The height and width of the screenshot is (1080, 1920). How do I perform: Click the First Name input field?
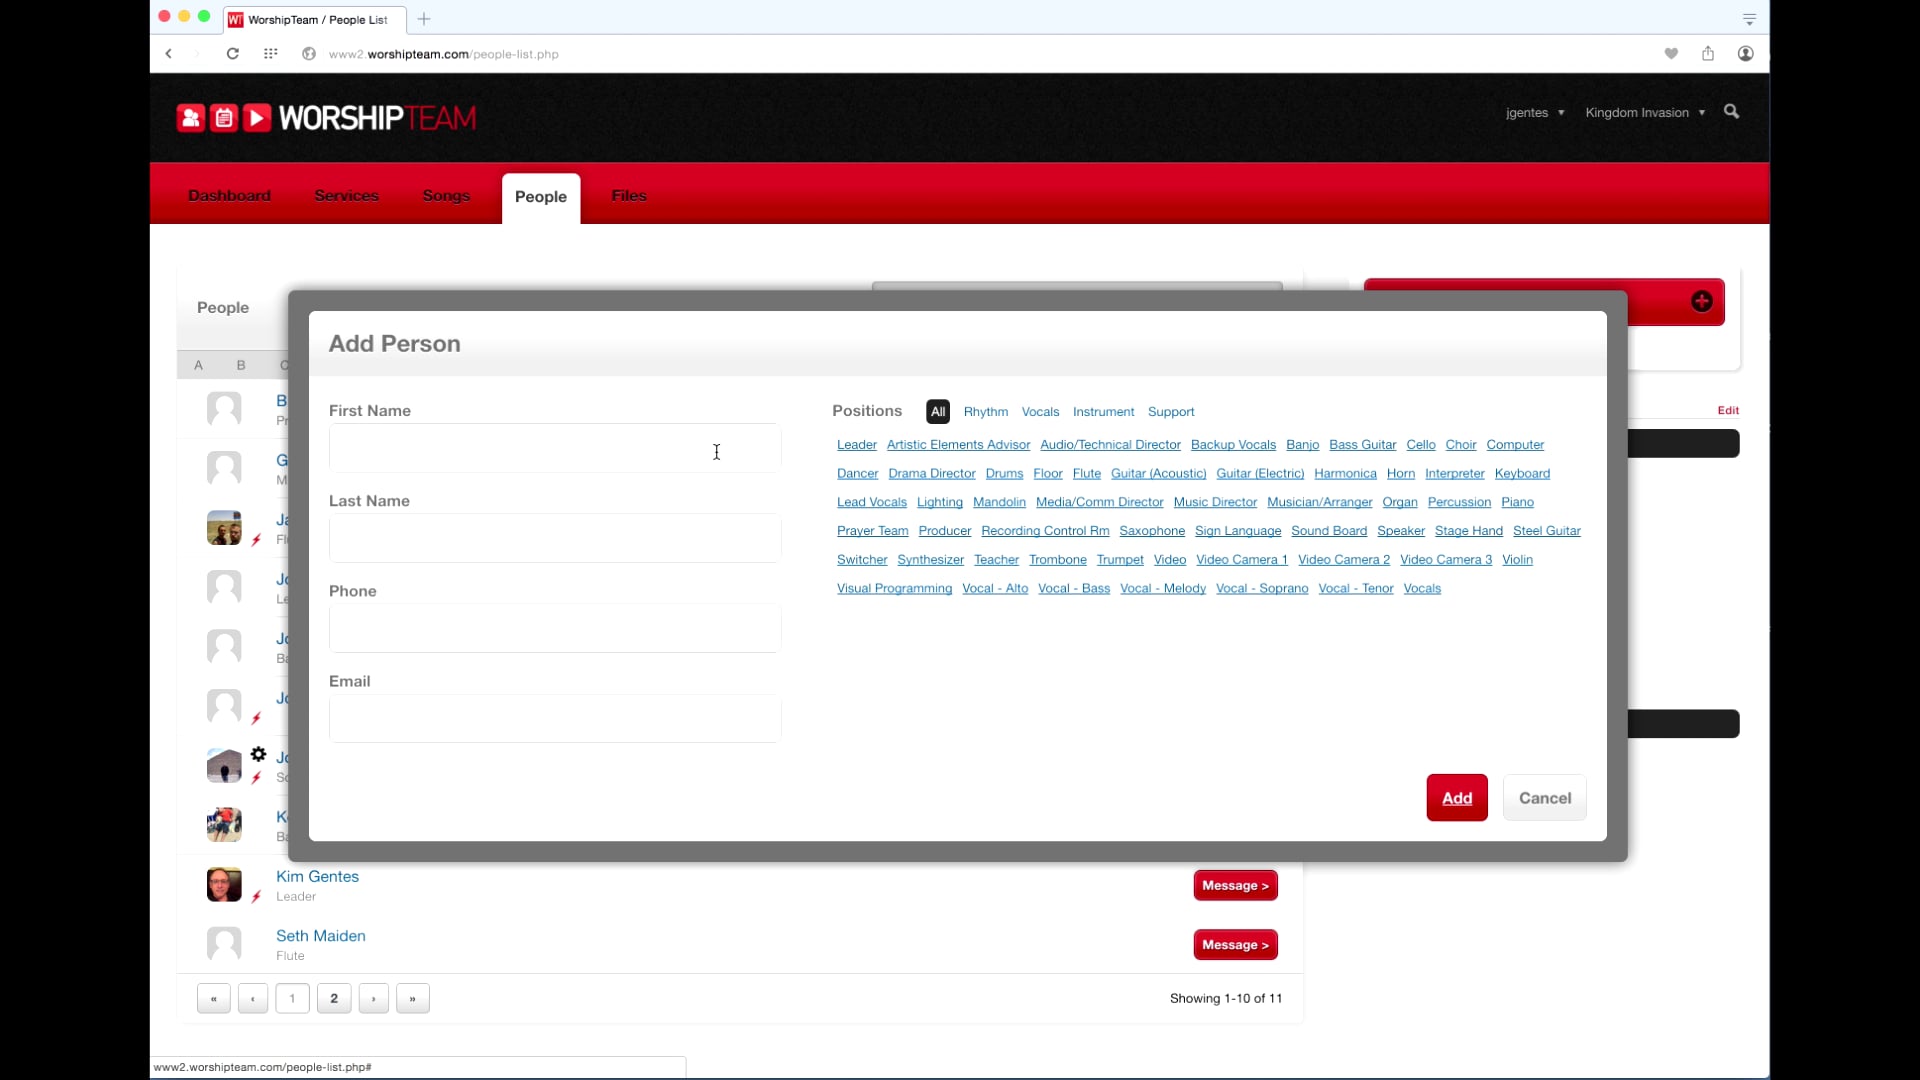[555, 448]
